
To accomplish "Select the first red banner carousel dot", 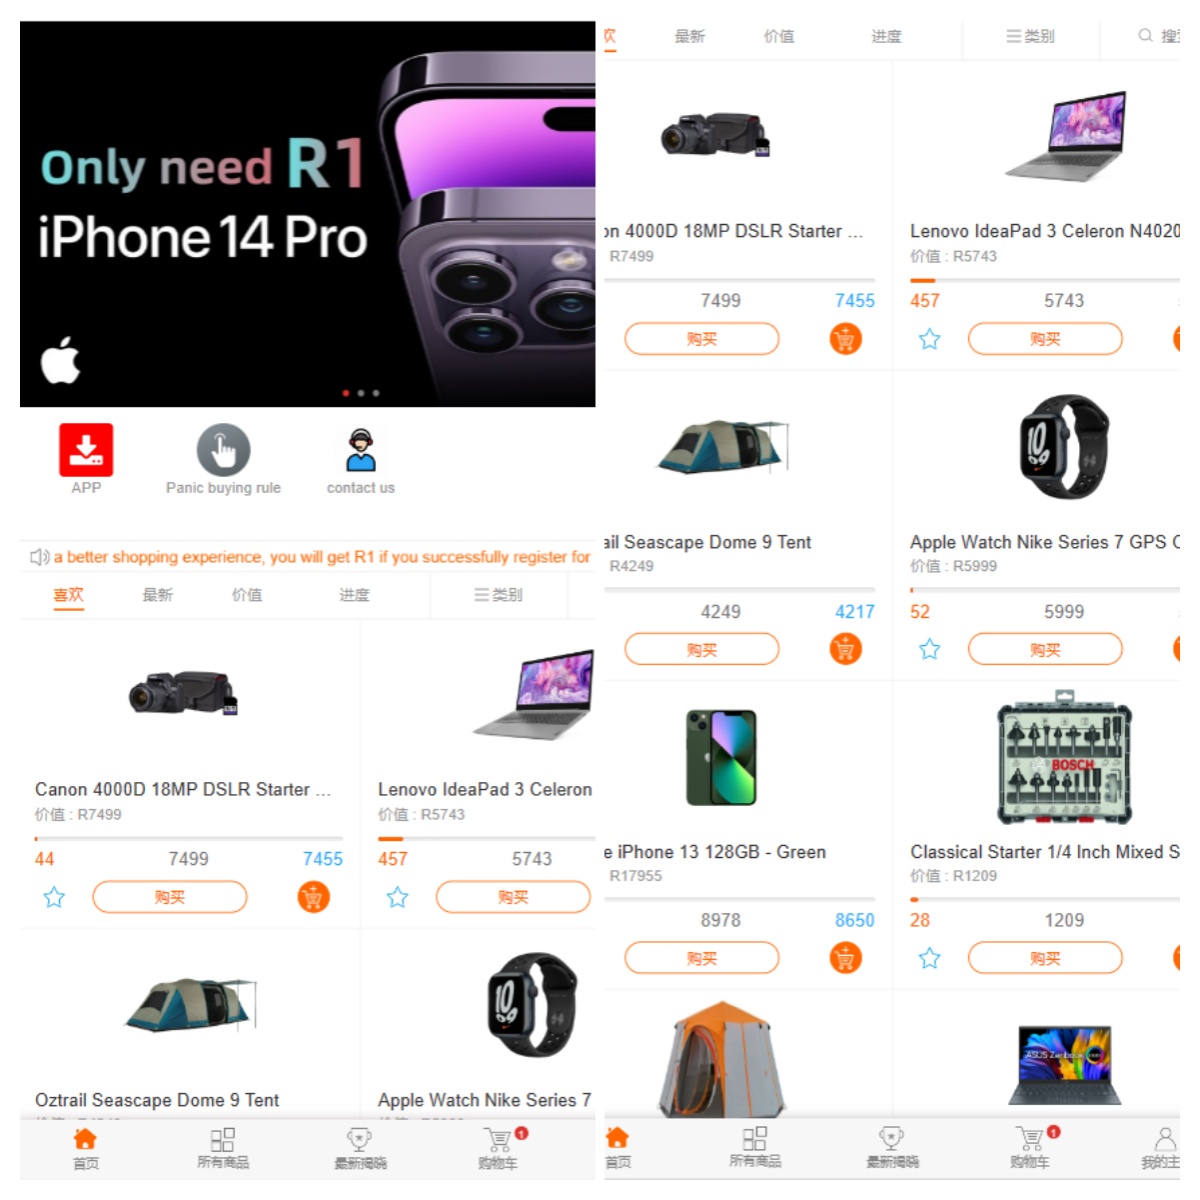I will (346, 393).
